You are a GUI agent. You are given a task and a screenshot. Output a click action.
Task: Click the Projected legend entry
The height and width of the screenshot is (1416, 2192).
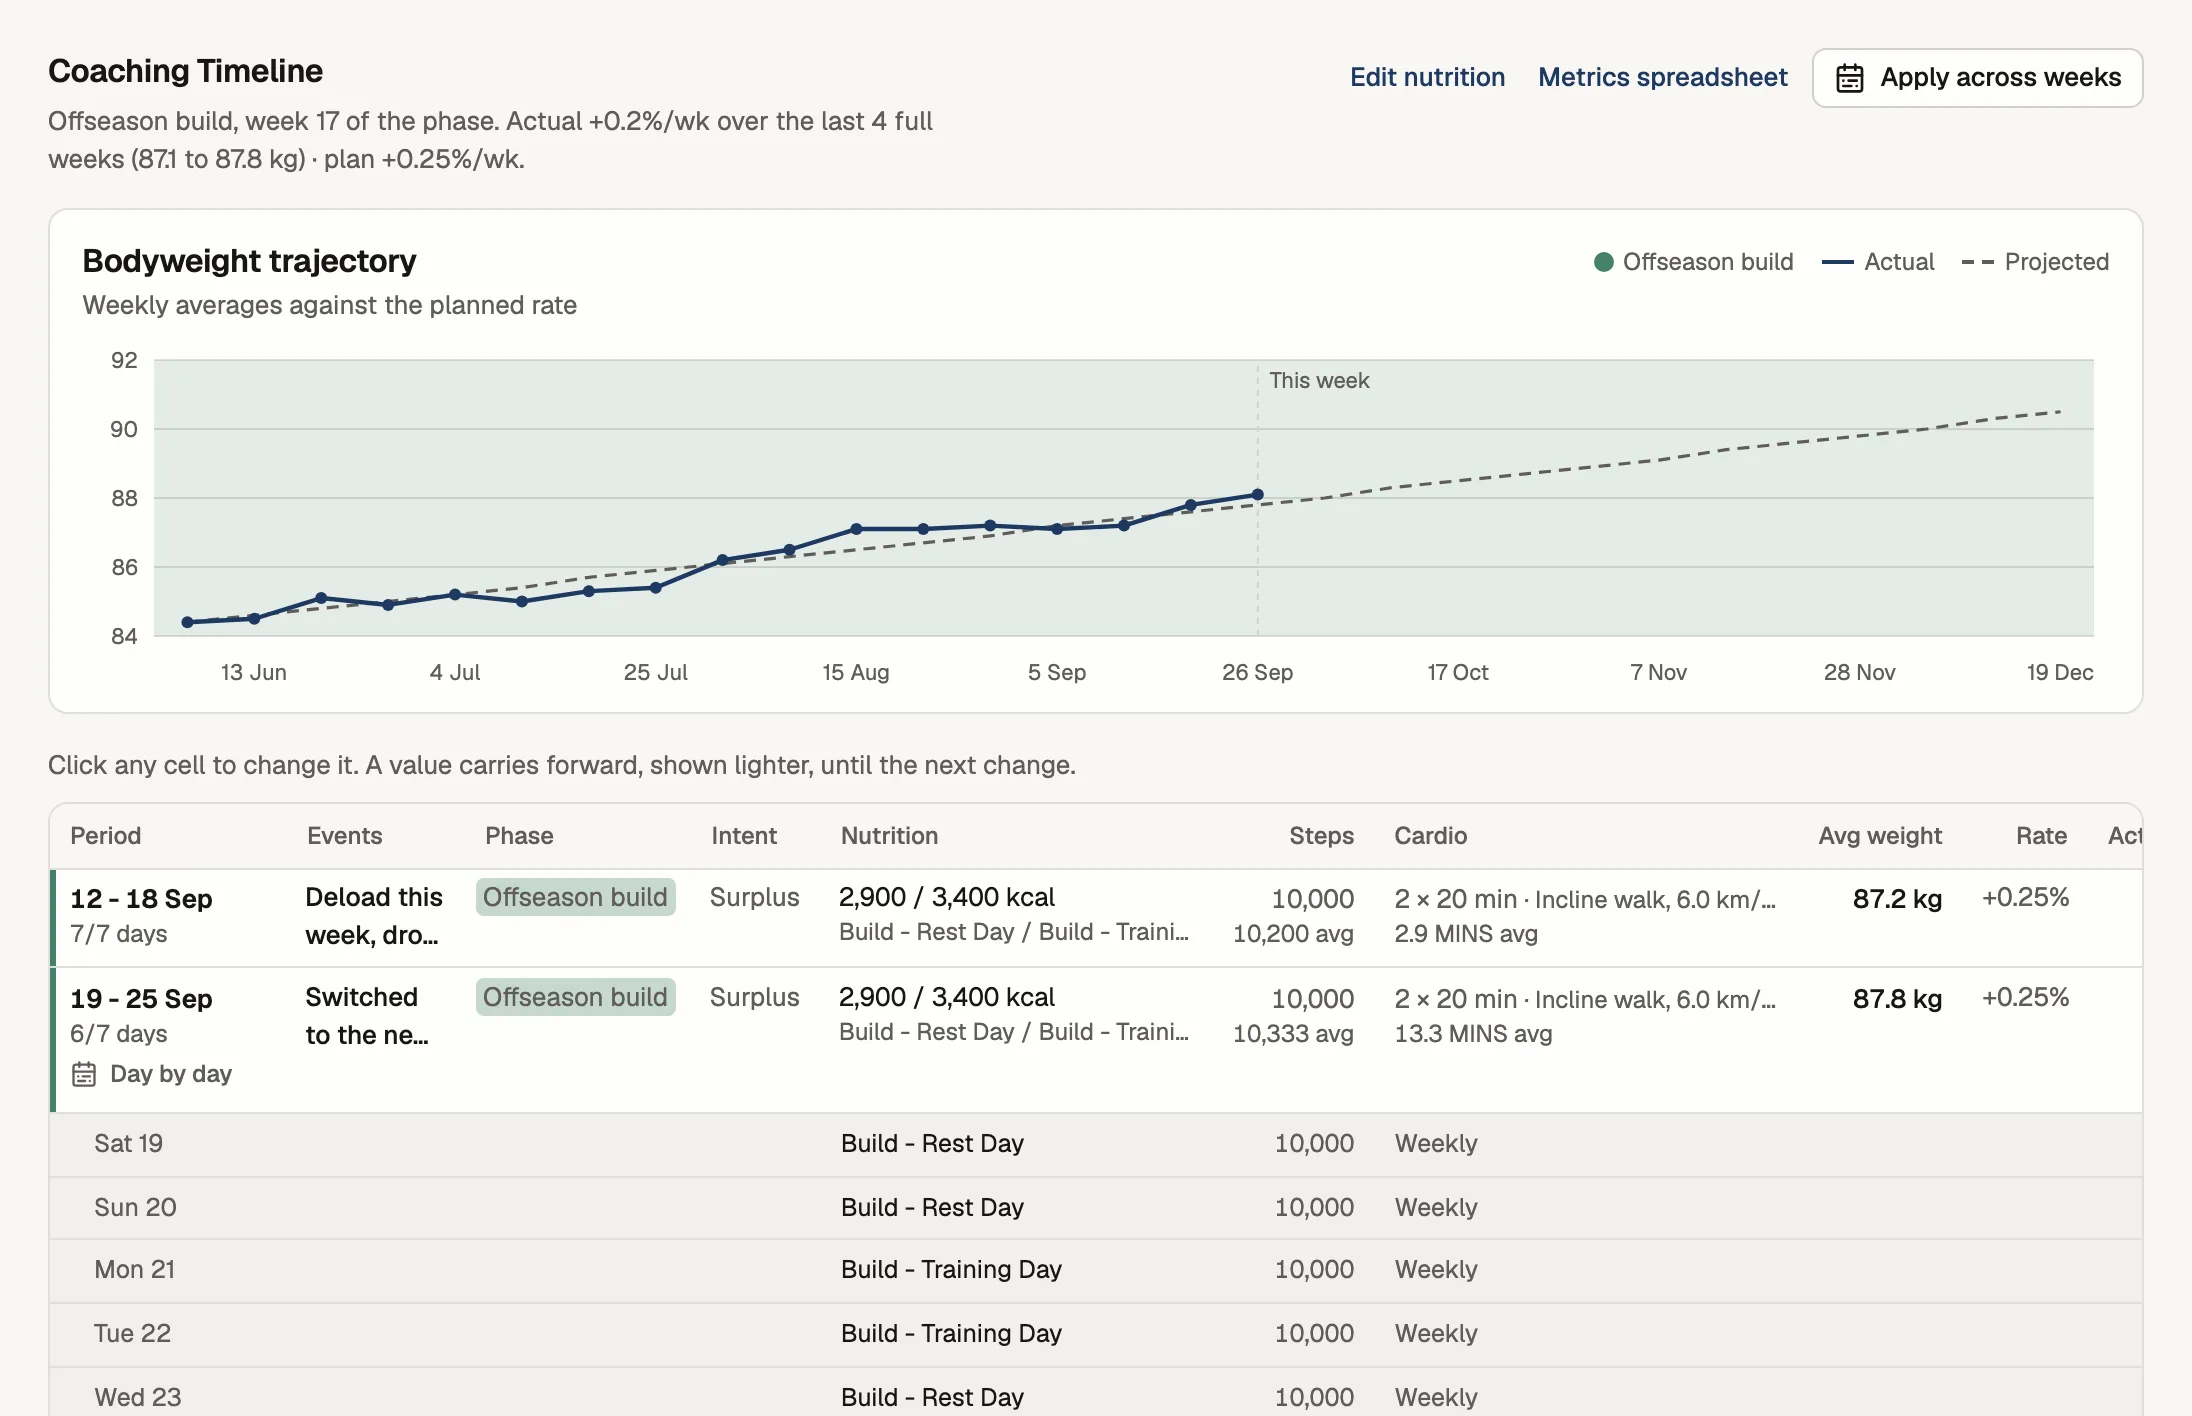pos(2036,262)
